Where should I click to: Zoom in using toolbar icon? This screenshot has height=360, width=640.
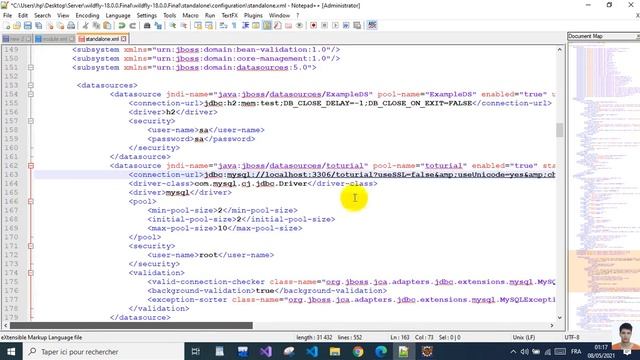pyautogui.click(x=173, y=25)
